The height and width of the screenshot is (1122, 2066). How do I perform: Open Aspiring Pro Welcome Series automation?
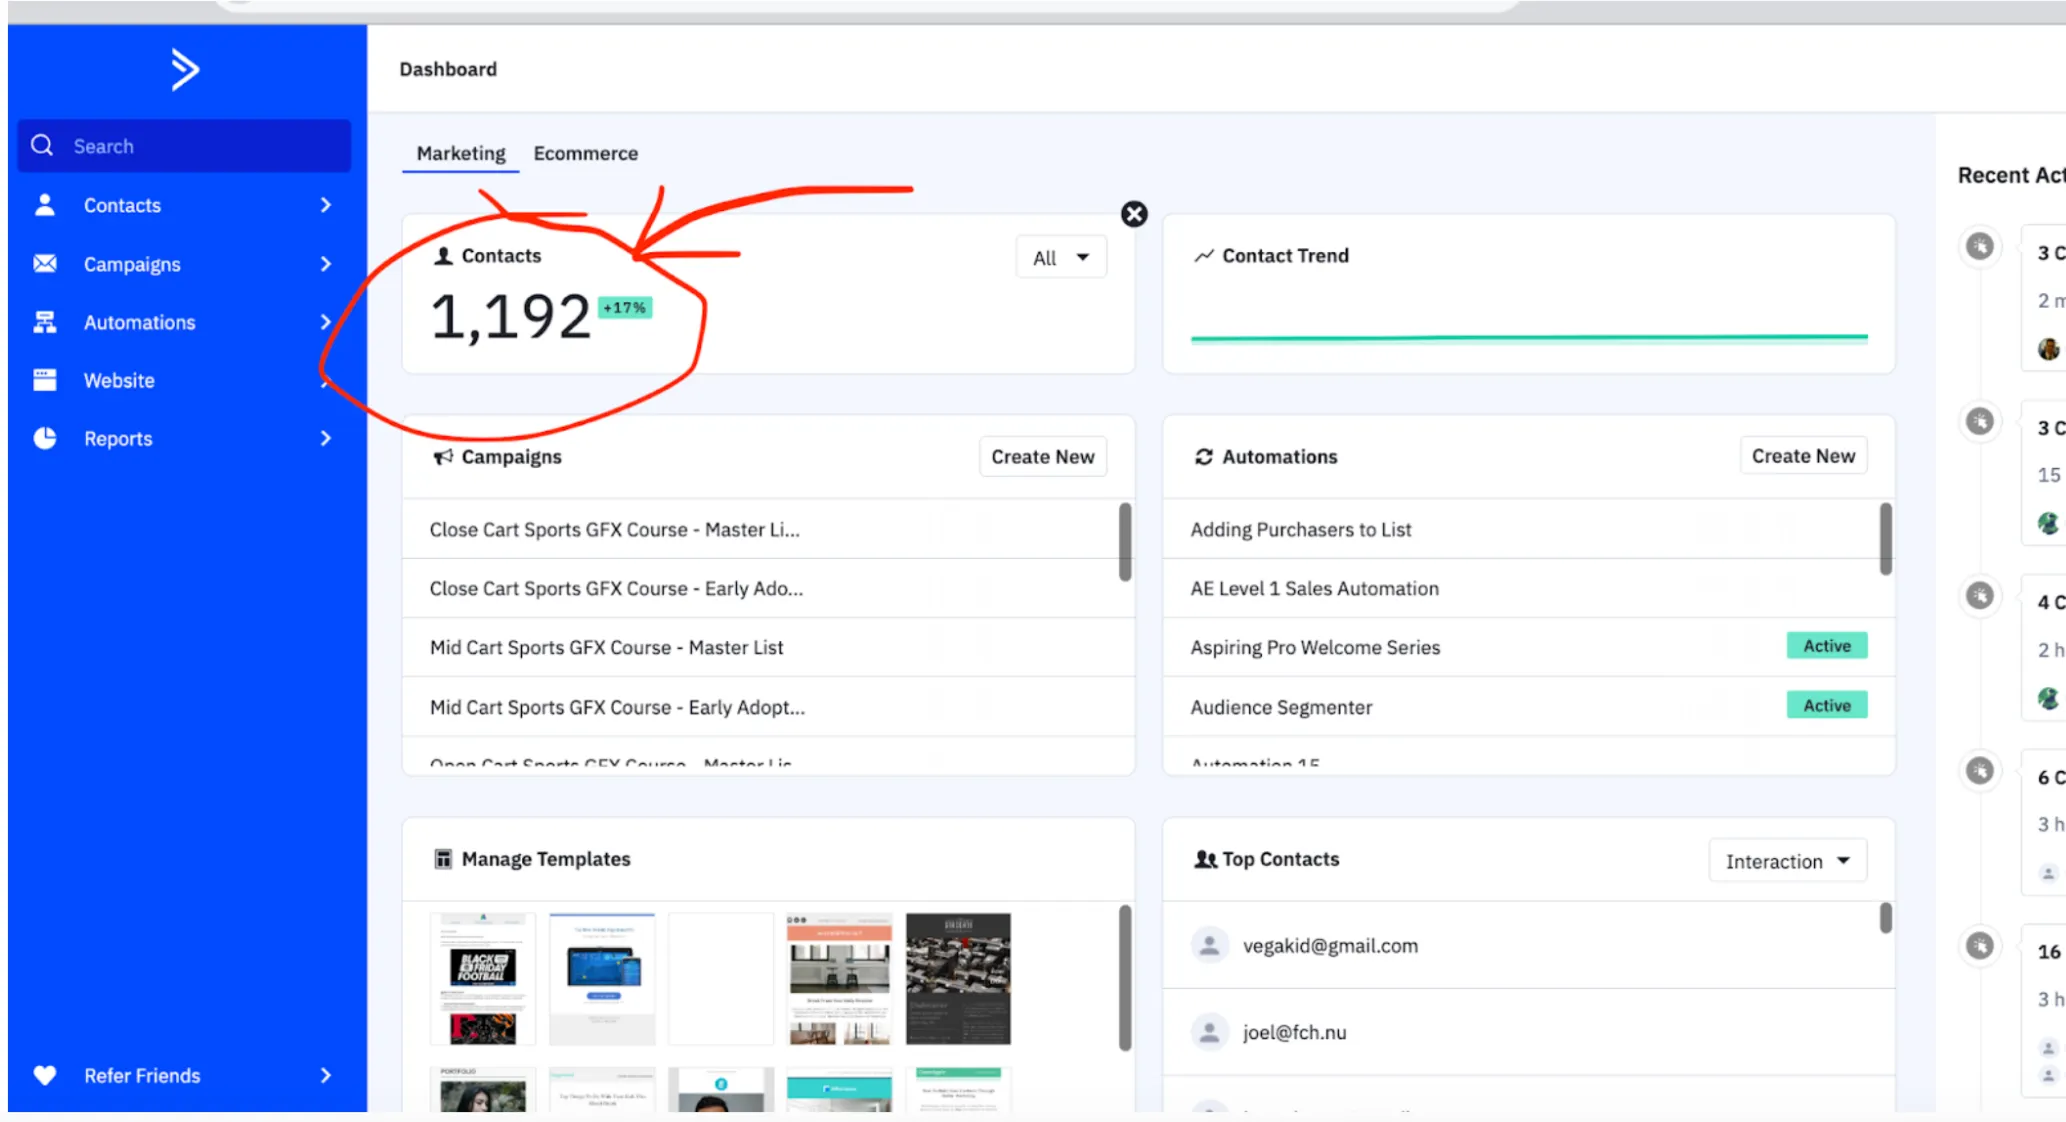coord(1315,647)
